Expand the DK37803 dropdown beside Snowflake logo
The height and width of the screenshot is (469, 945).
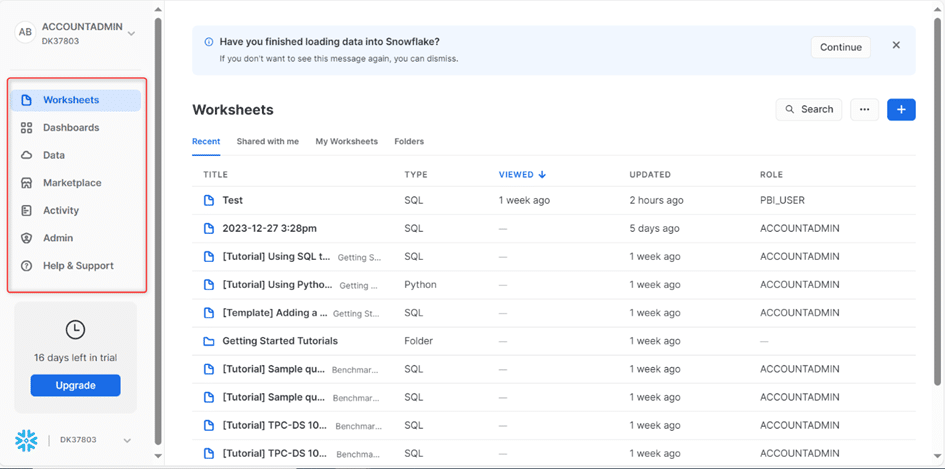point(127,441)
